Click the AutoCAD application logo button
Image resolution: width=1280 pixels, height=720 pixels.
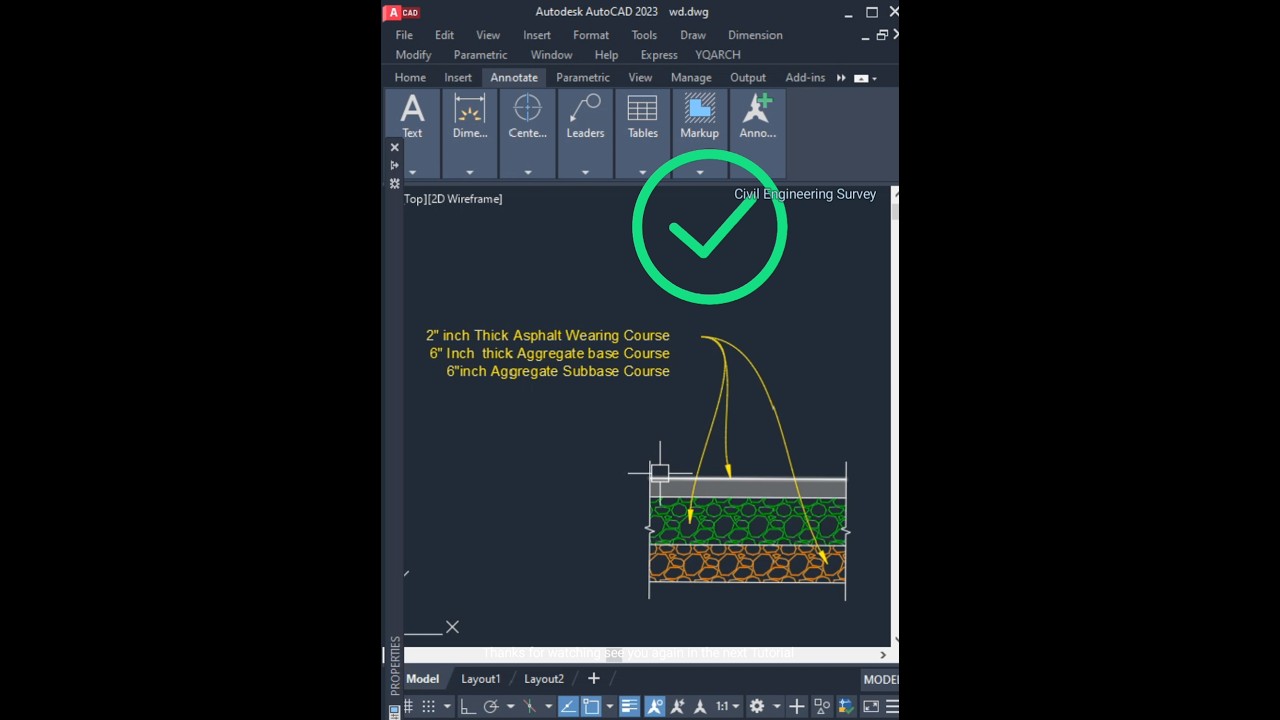[x=402, y=12]
